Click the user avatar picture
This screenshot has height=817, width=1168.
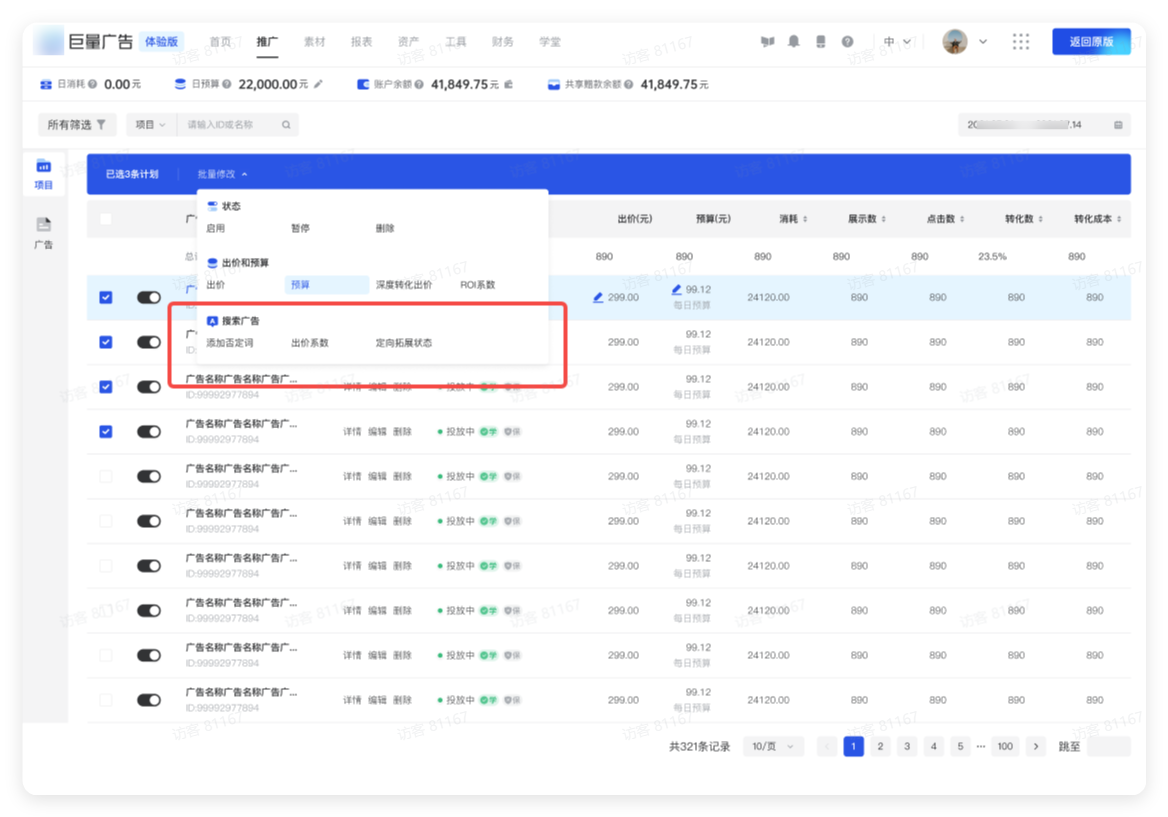point(955,42)
